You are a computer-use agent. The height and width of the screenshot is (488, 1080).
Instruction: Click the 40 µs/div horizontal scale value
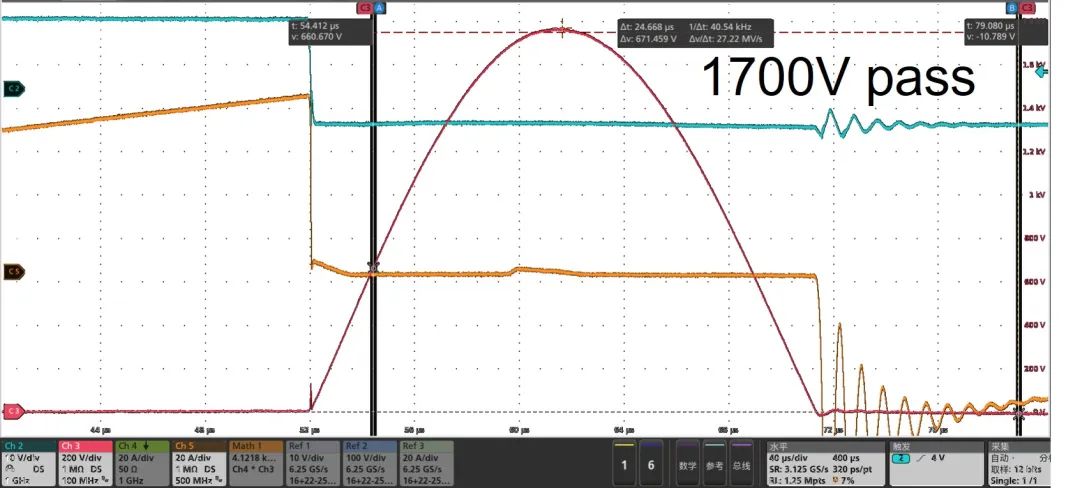(787, 457)
